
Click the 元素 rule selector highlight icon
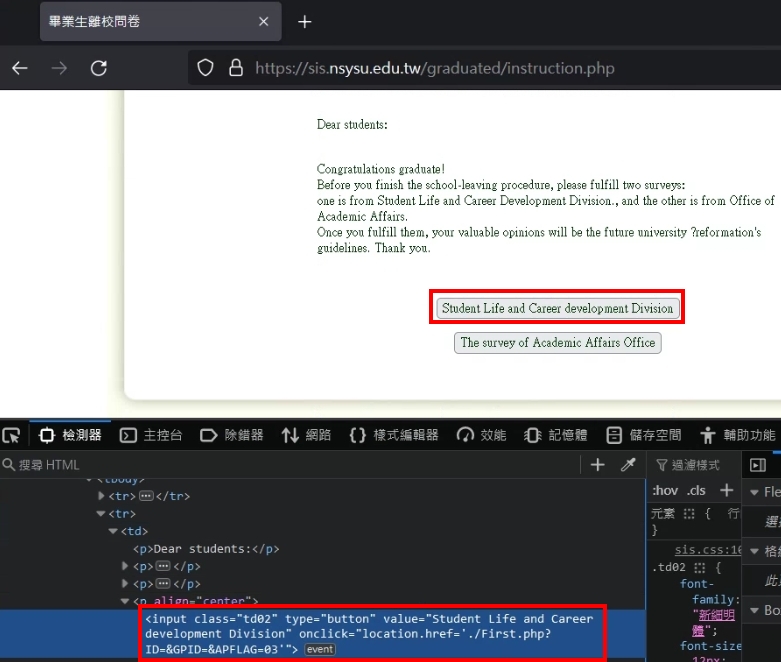(689, 514)
